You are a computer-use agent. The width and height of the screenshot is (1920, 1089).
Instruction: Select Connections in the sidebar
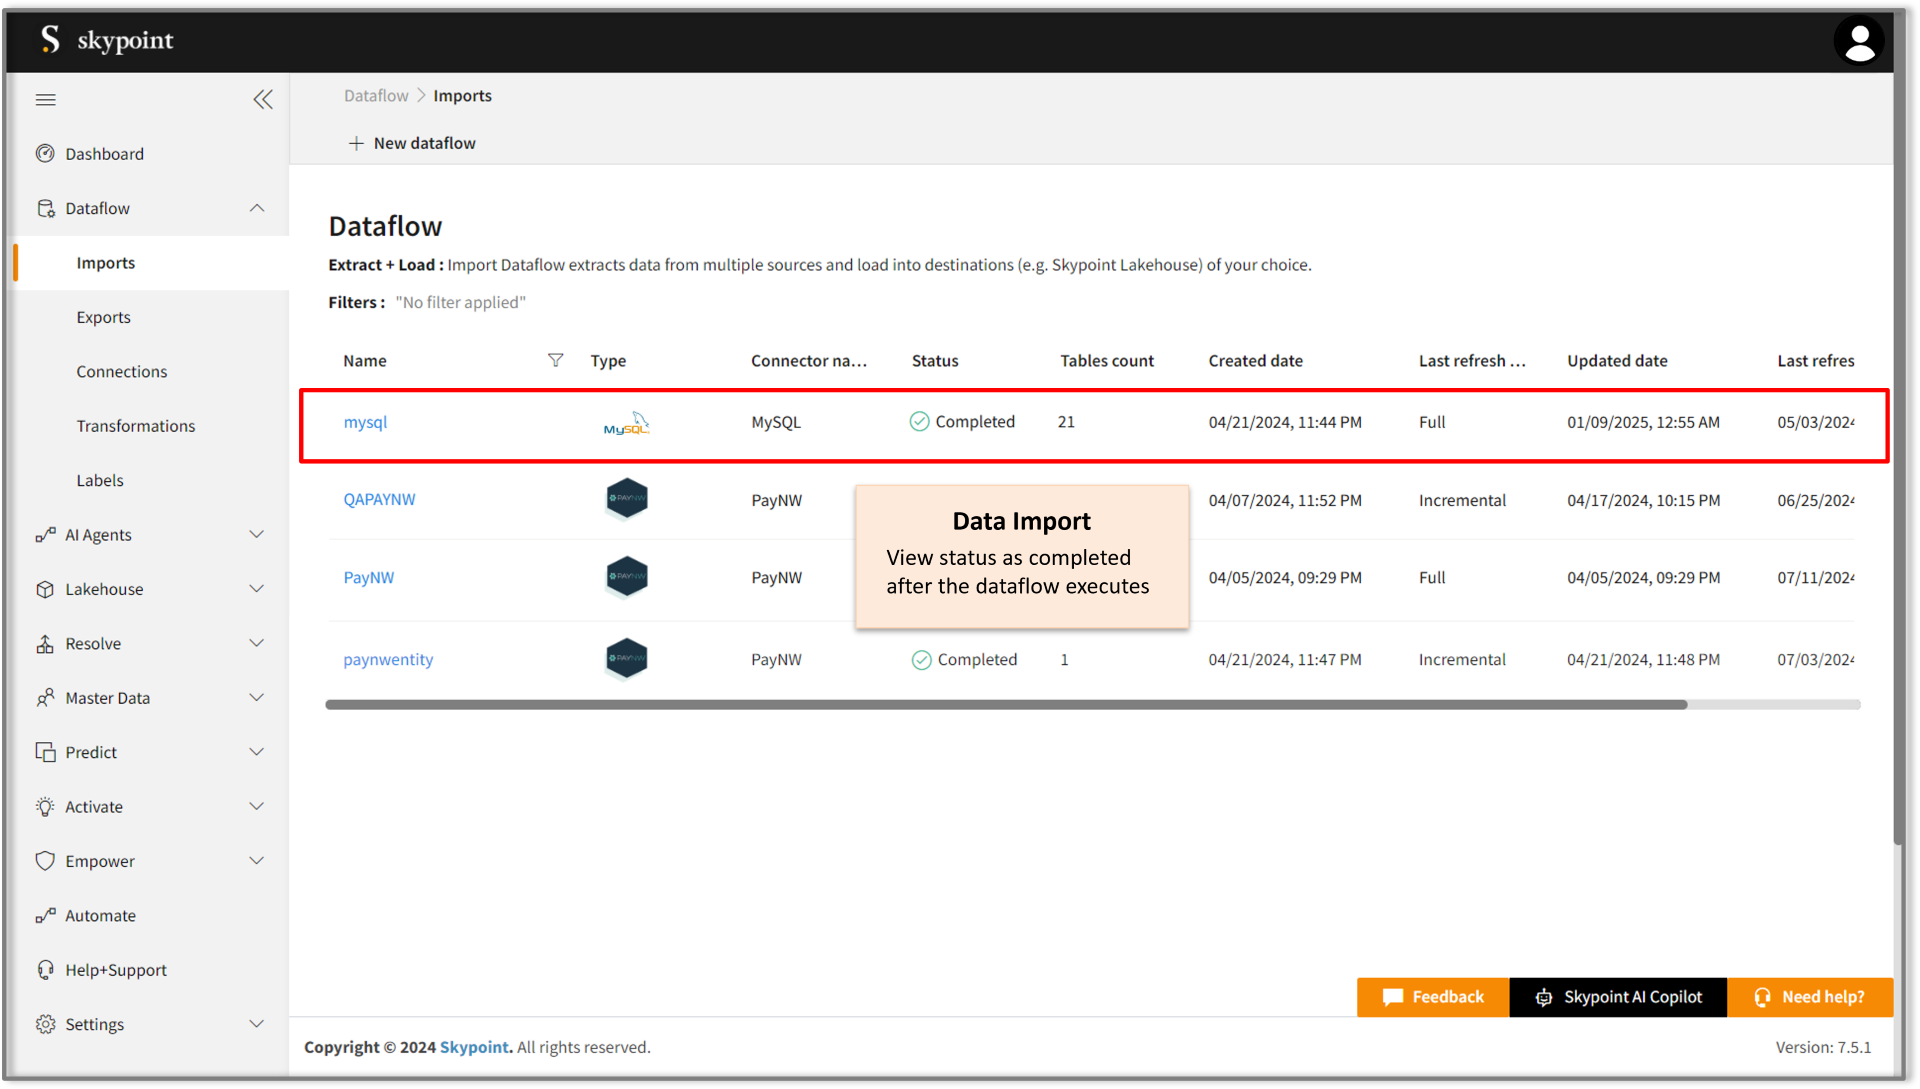(x=121, y=371)
